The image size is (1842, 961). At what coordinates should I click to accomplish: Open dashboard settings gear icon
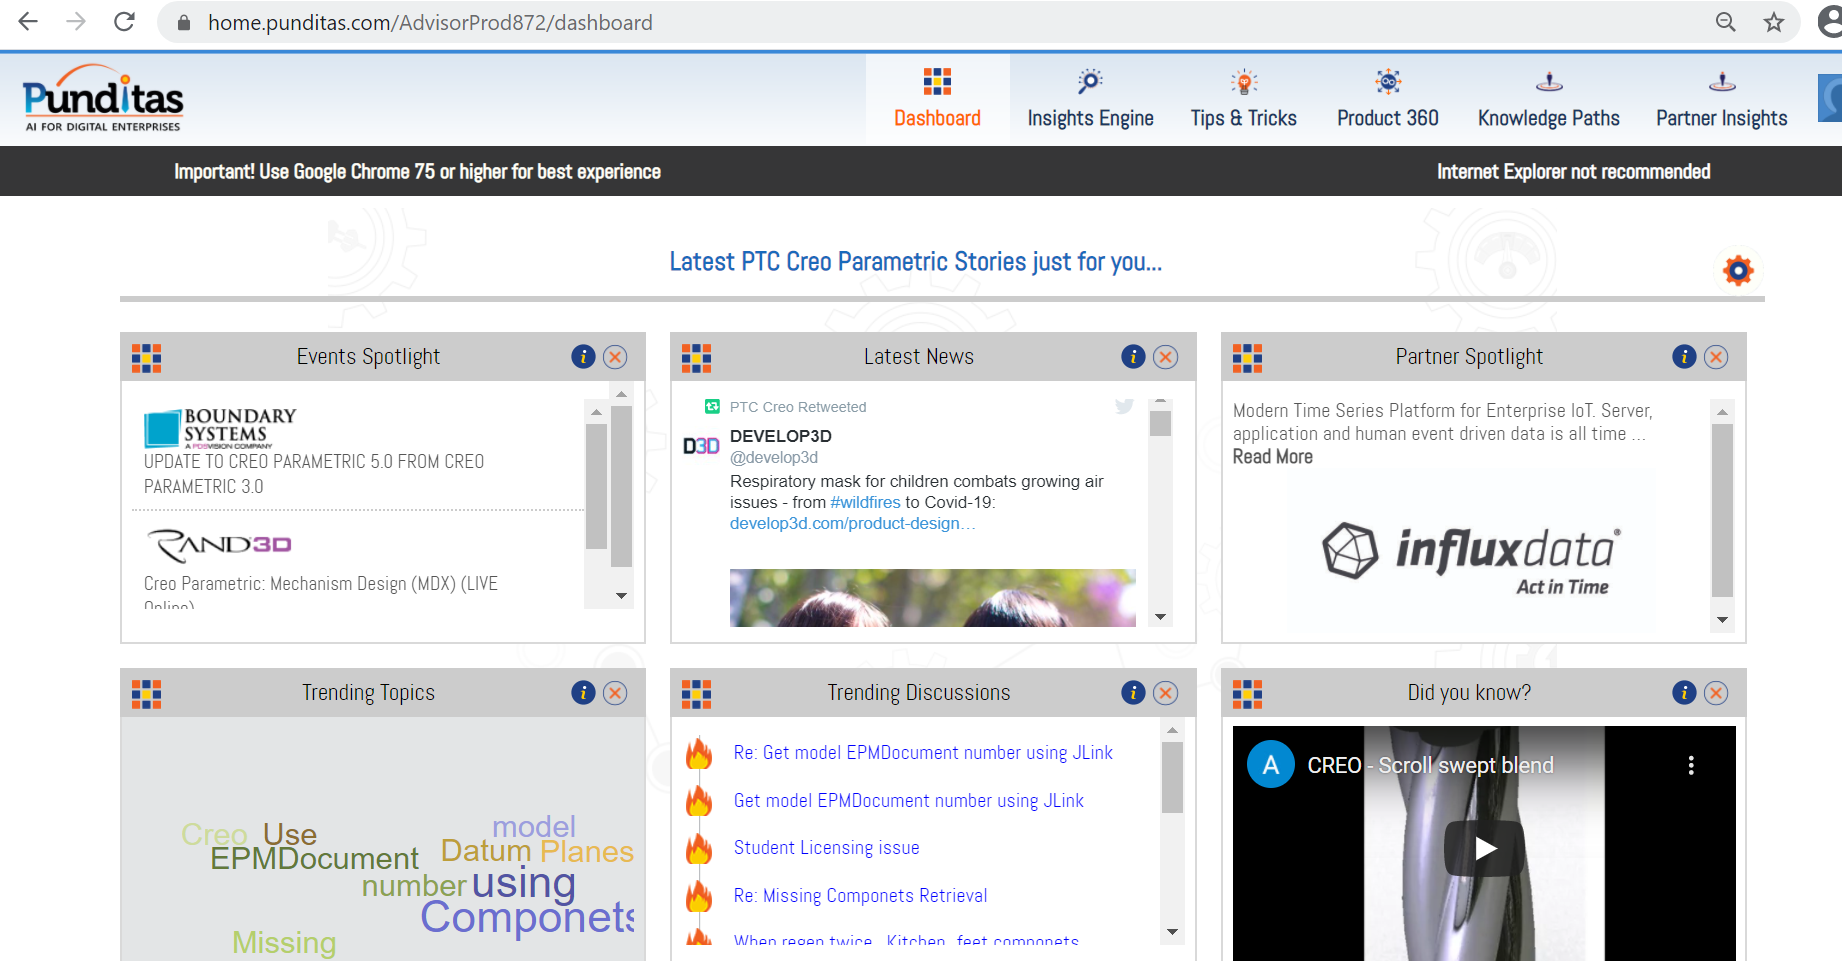(x=1739, y=270)
